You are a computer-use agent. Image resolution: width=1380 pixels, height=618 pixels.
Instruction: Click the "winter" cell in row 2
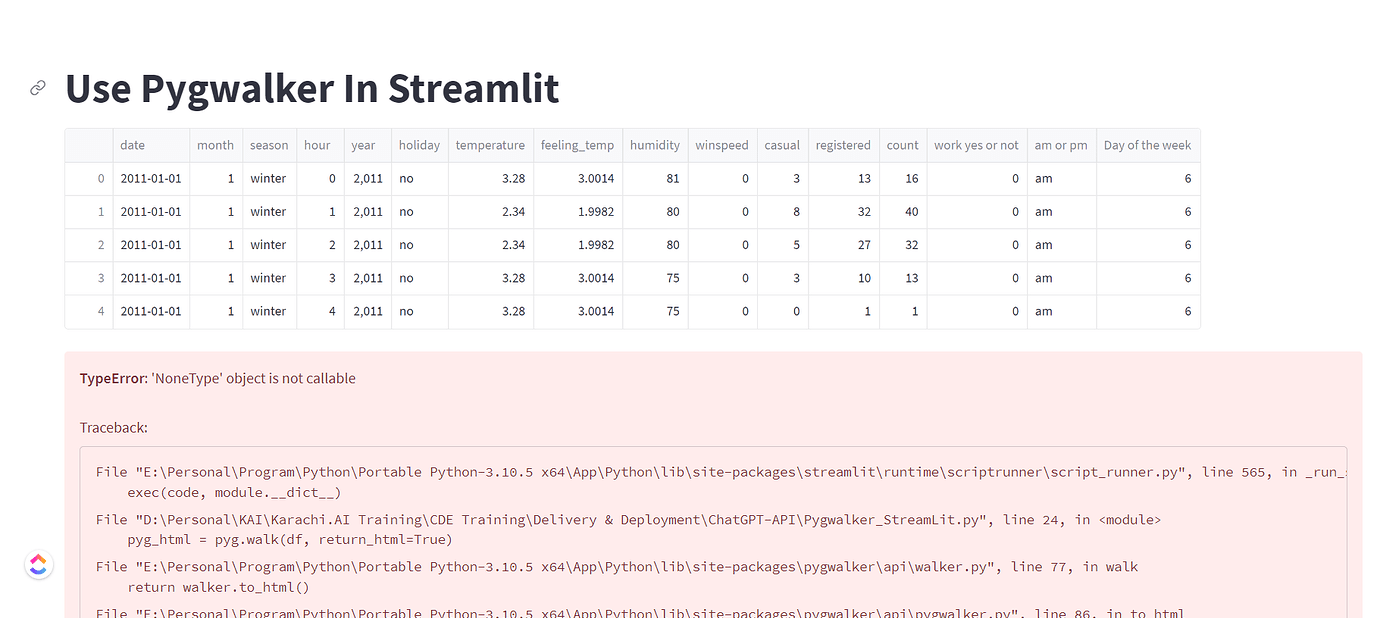[268, 244]
